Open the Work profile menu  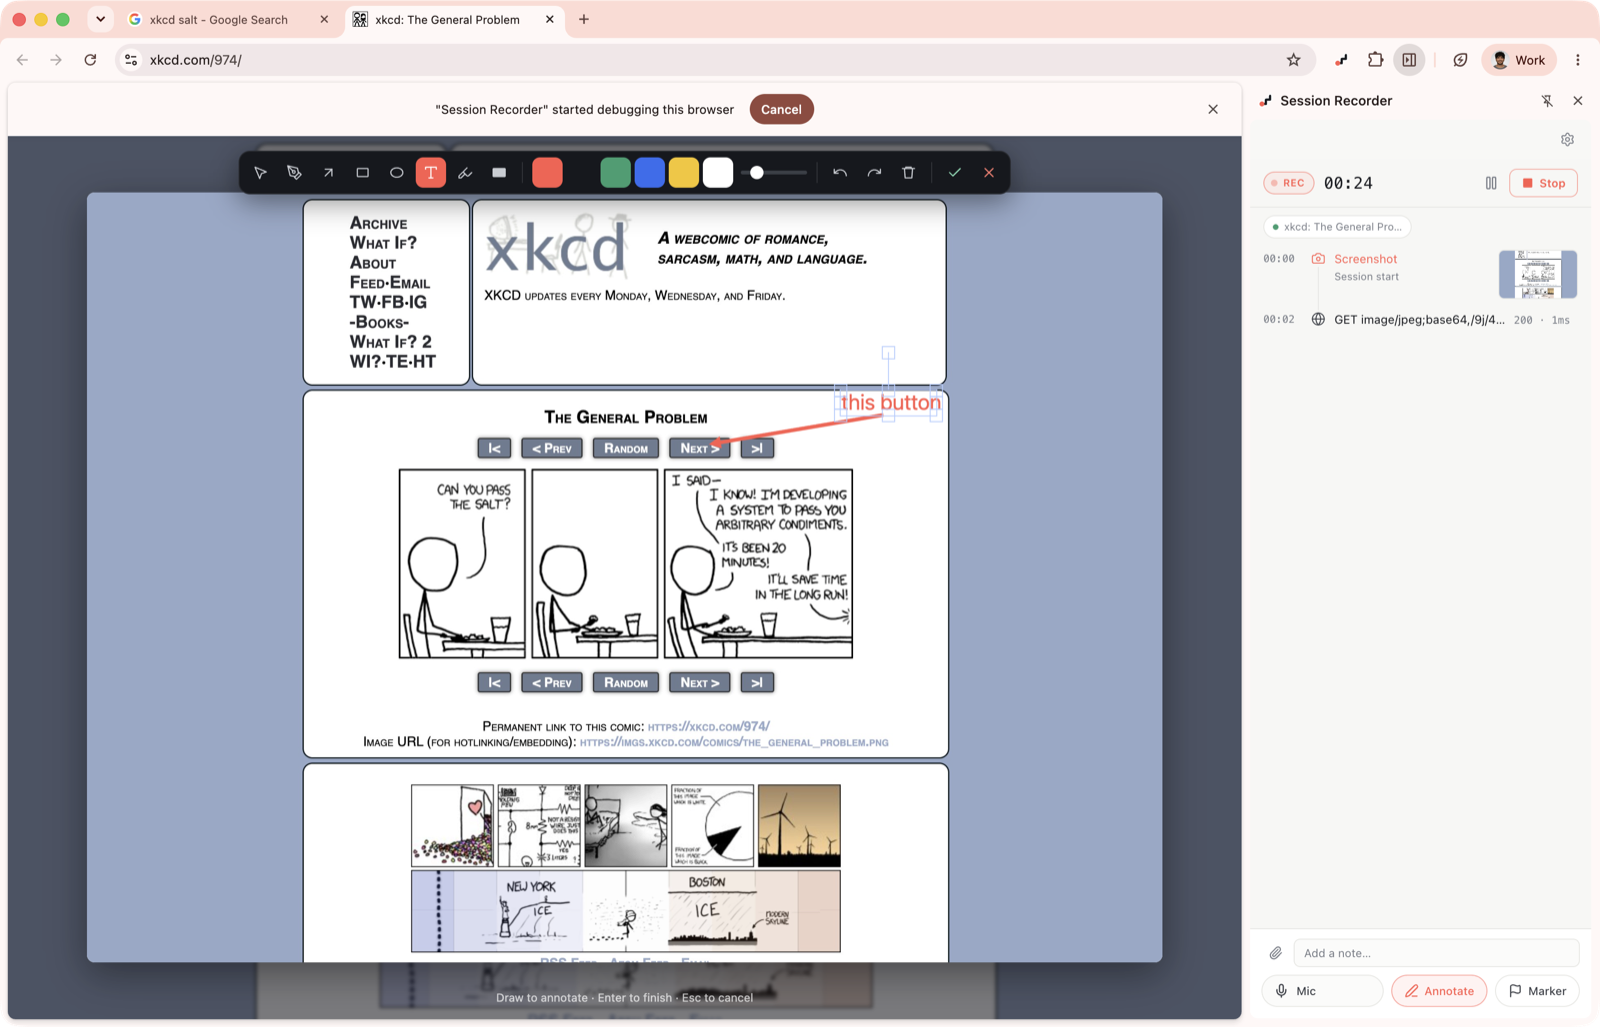coord(1519,60)
